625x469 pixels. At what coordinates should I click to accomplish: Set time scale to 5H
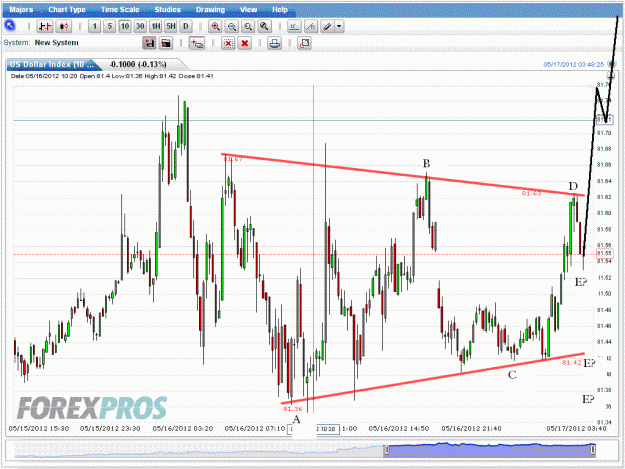tap(171, 26)
